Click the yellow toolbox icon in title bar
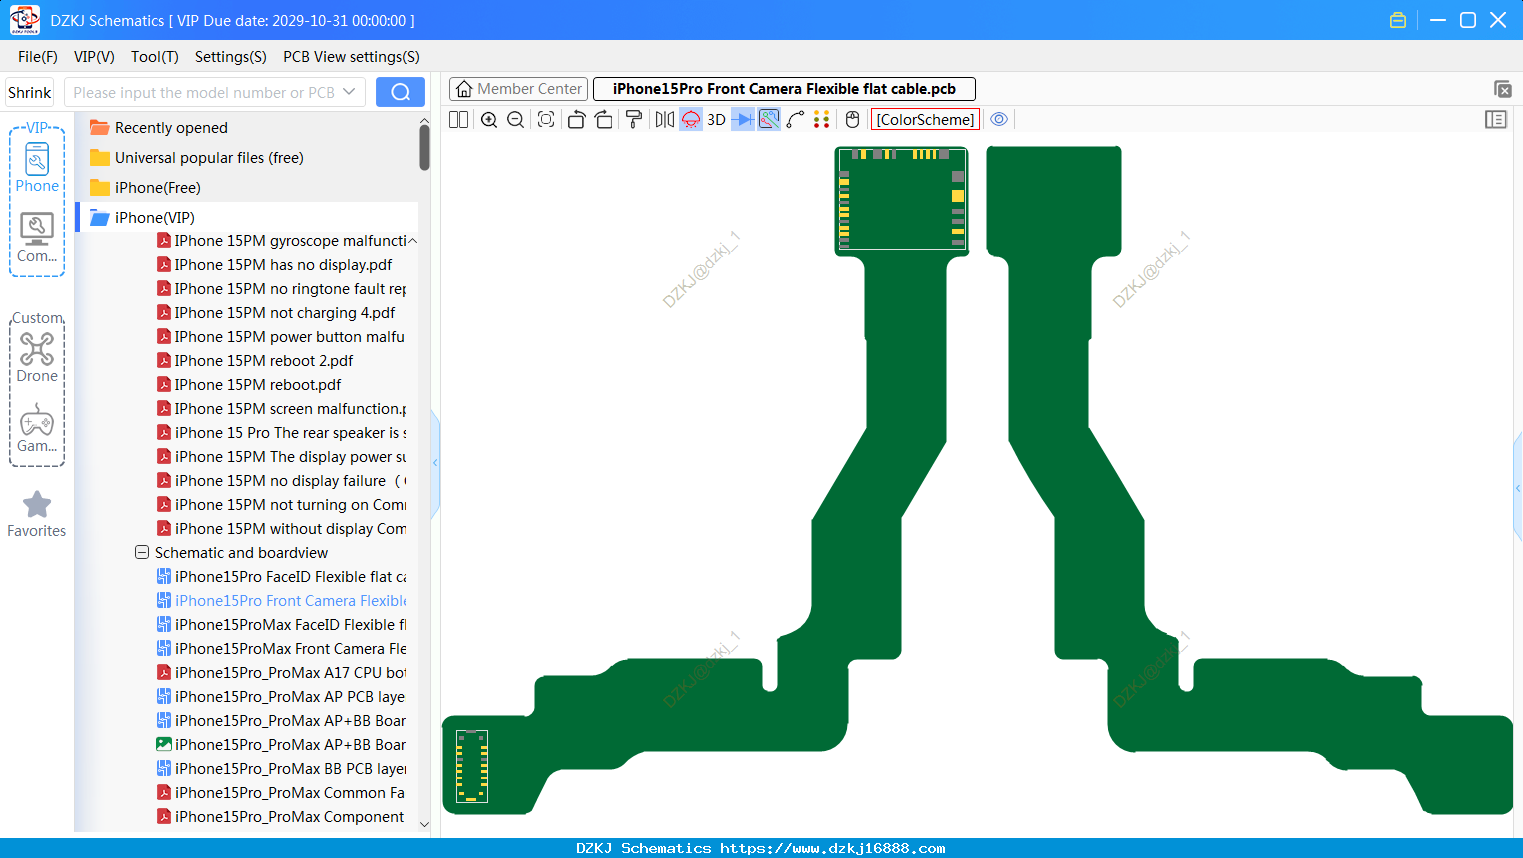 tap(1398, 20)
